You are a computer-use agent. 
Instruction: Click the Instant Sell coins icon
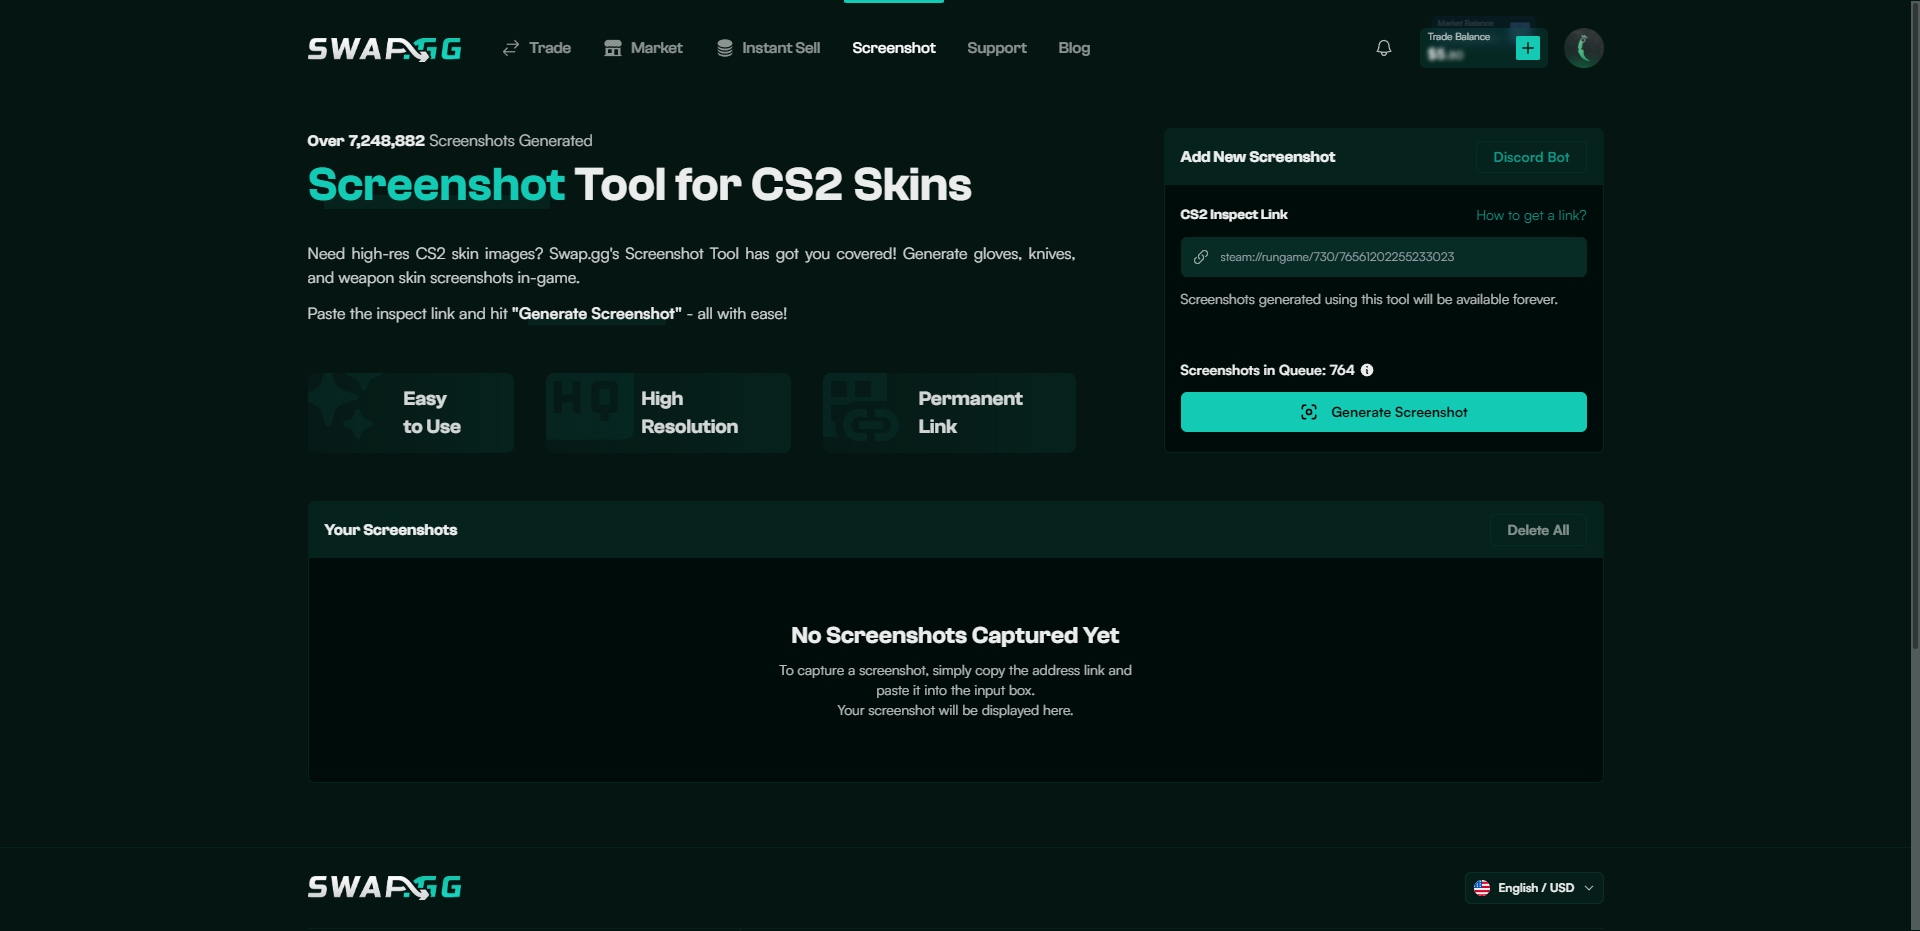[x=725, y=48]
